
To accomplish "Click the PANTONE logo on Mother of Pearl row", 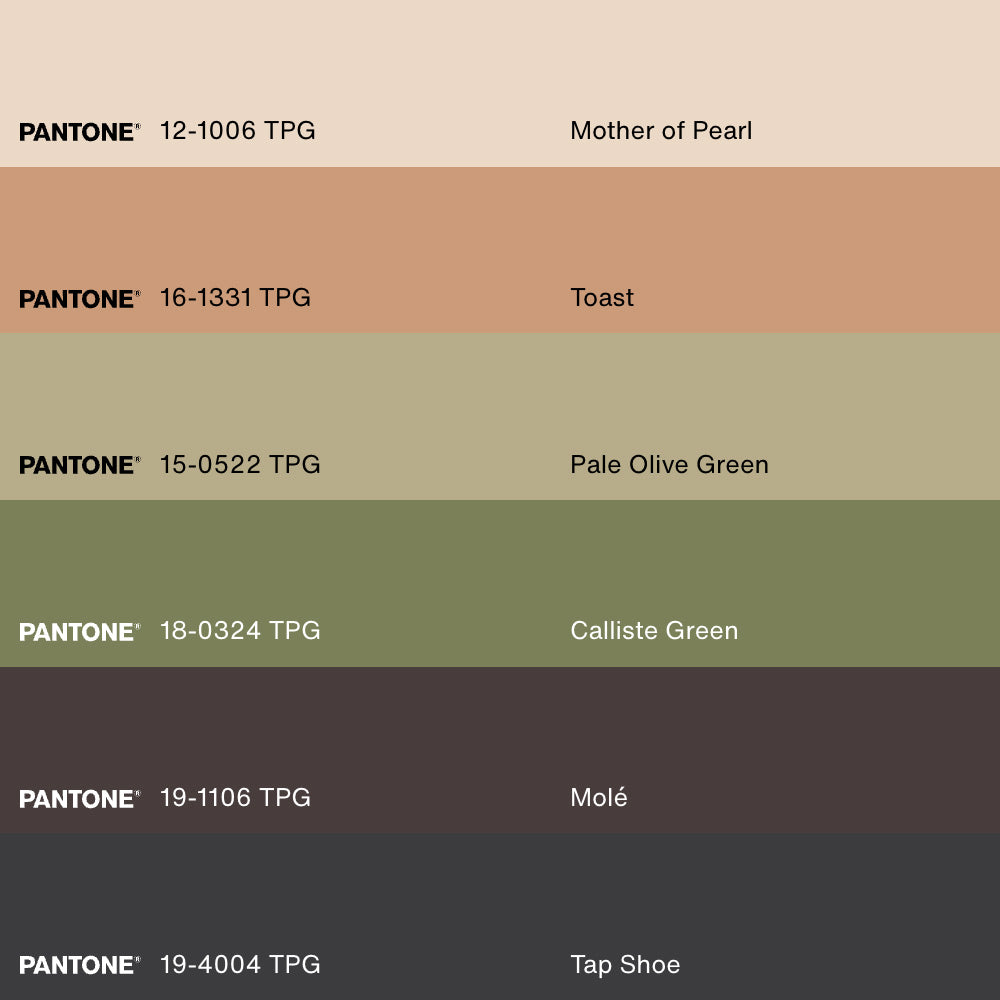I will coord(79,132).
